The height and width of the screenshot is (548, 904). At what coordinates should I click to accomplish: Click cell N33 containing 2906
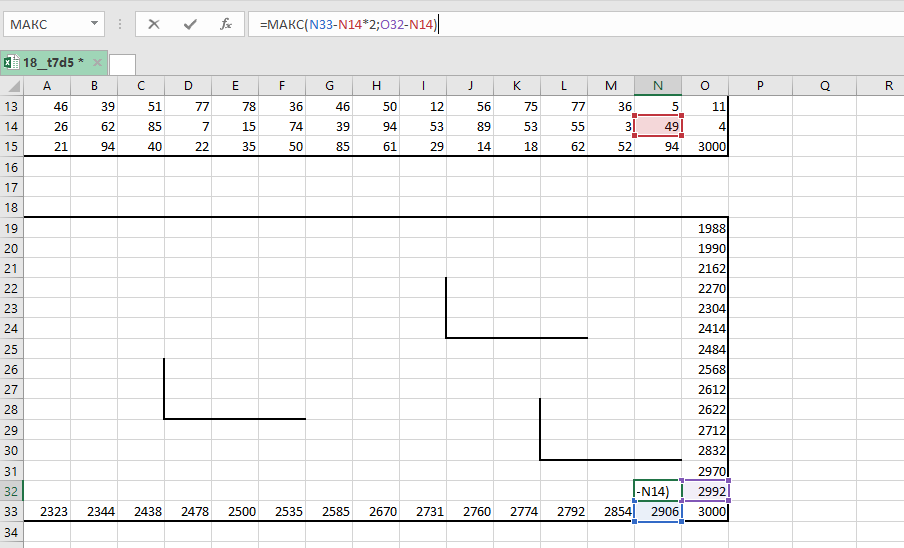click(x=658, y=511)
